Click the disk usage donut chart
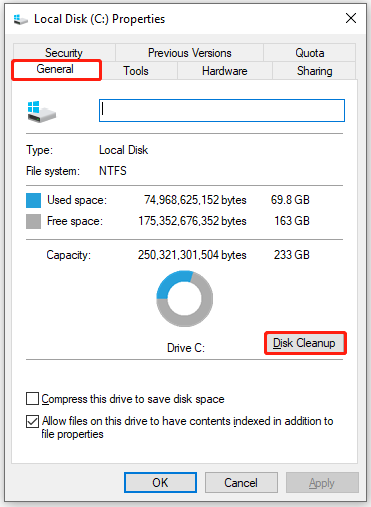371x507 pixels. pos(185,299)
